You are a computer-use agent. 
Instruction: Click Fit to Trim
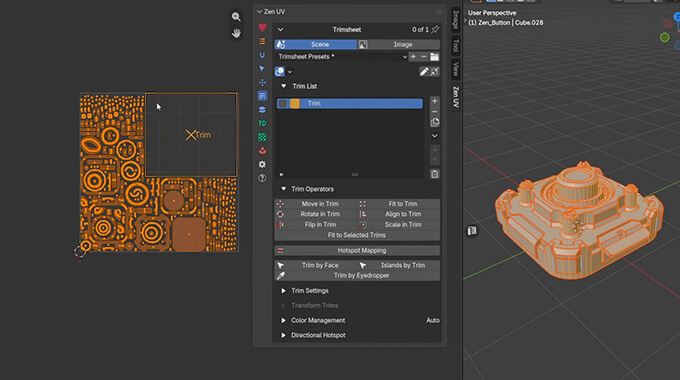point(399,204)
